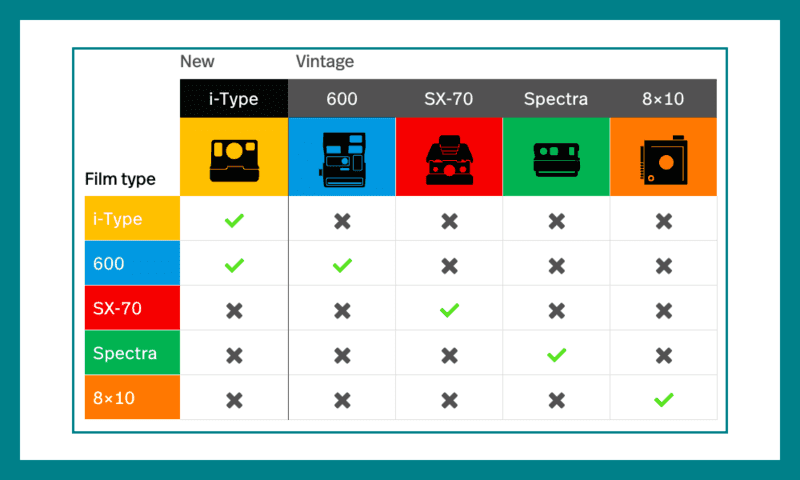Click cross for i-Type film, SX-70 camera
This screenshot has width=800, height=480.
[x=449, y=221]
